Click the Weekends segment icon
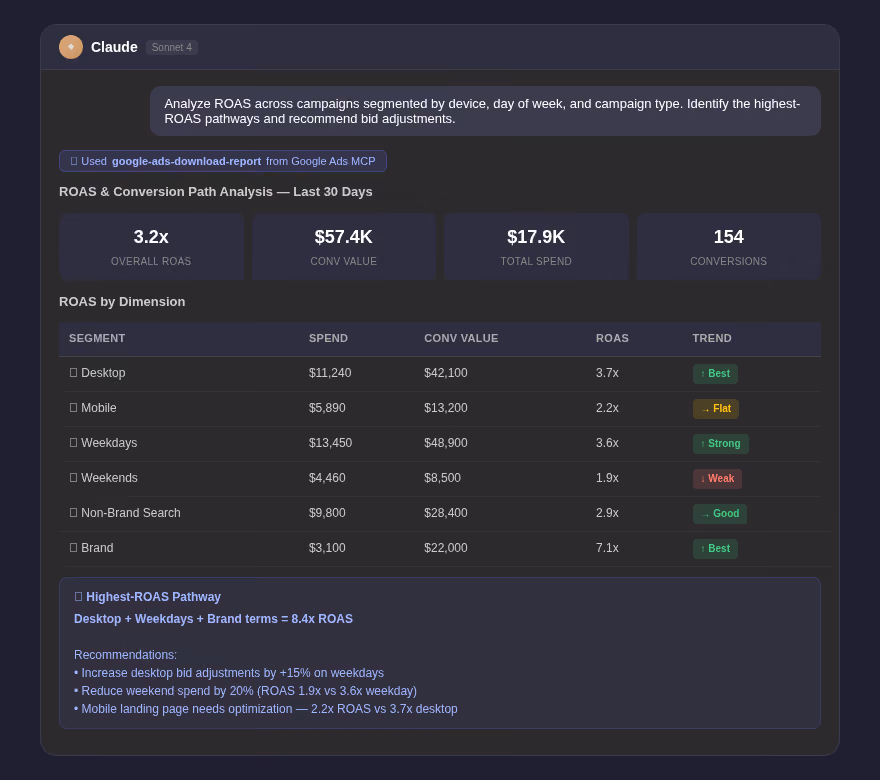 (x=74, y=478)
